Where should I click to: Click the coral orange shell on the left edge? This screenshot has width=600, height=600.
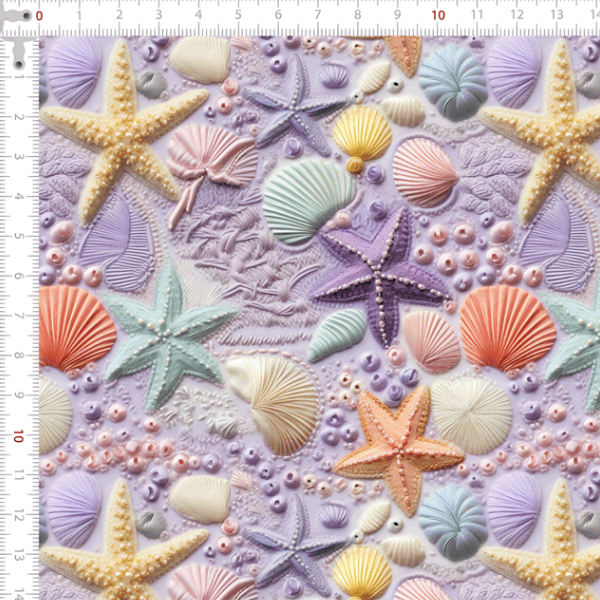point(74,327)
